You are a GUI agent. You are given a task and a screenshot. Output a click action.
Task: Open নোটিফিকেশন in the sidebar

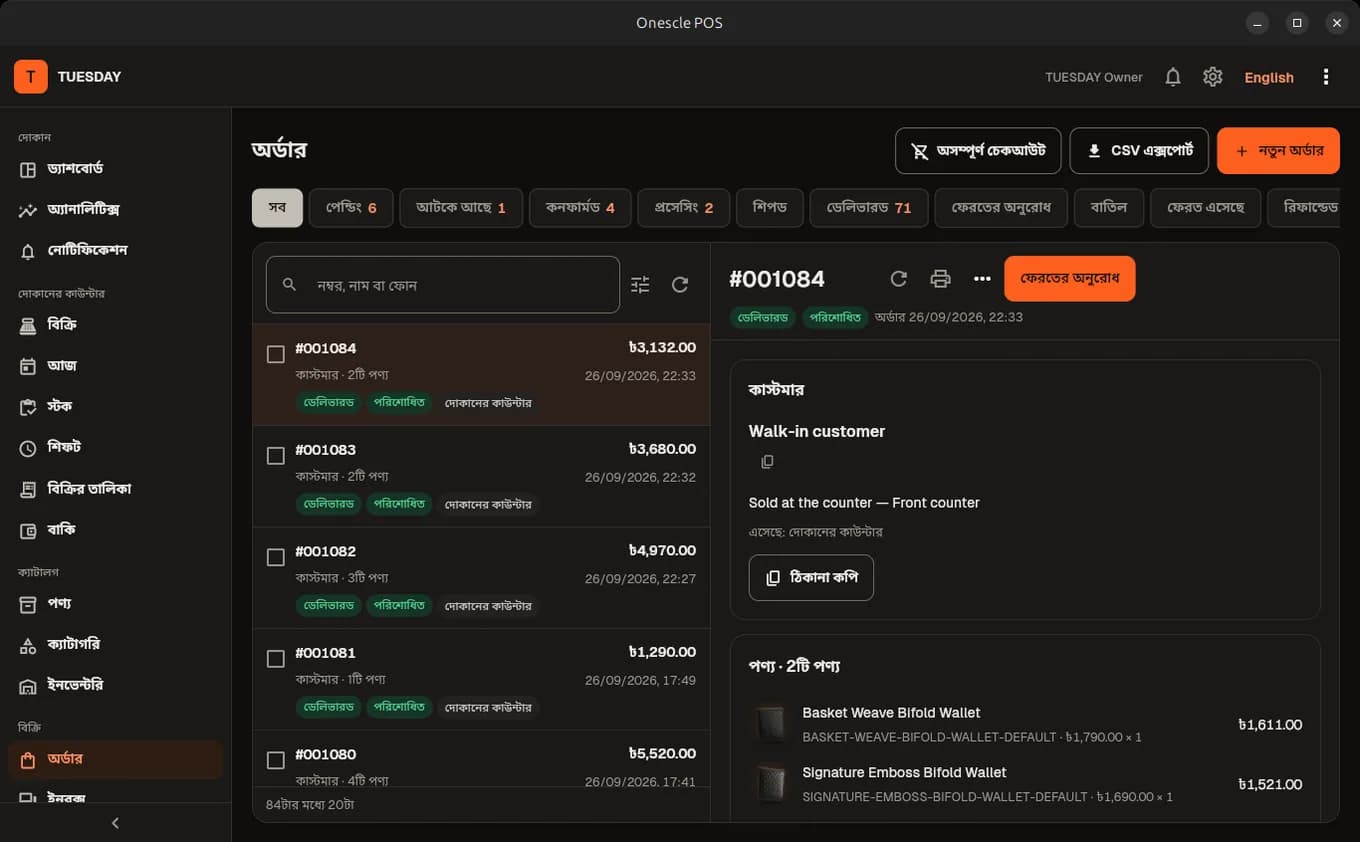coord(115,250)
